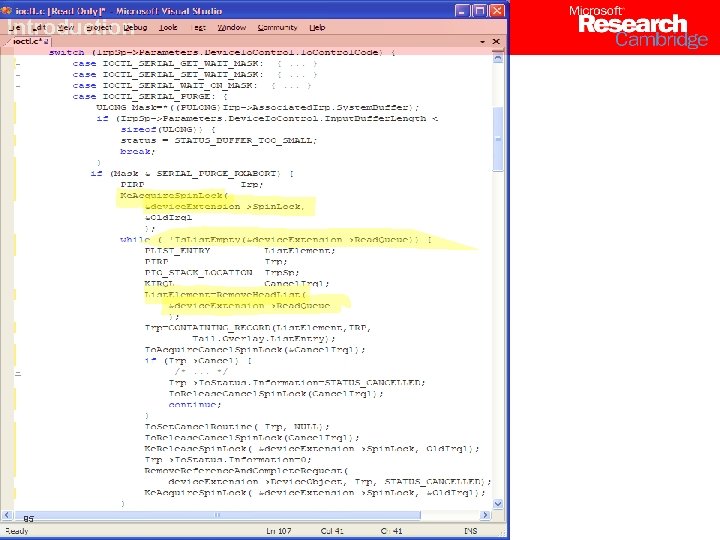Open the Project menu

[x=99, y=28]
